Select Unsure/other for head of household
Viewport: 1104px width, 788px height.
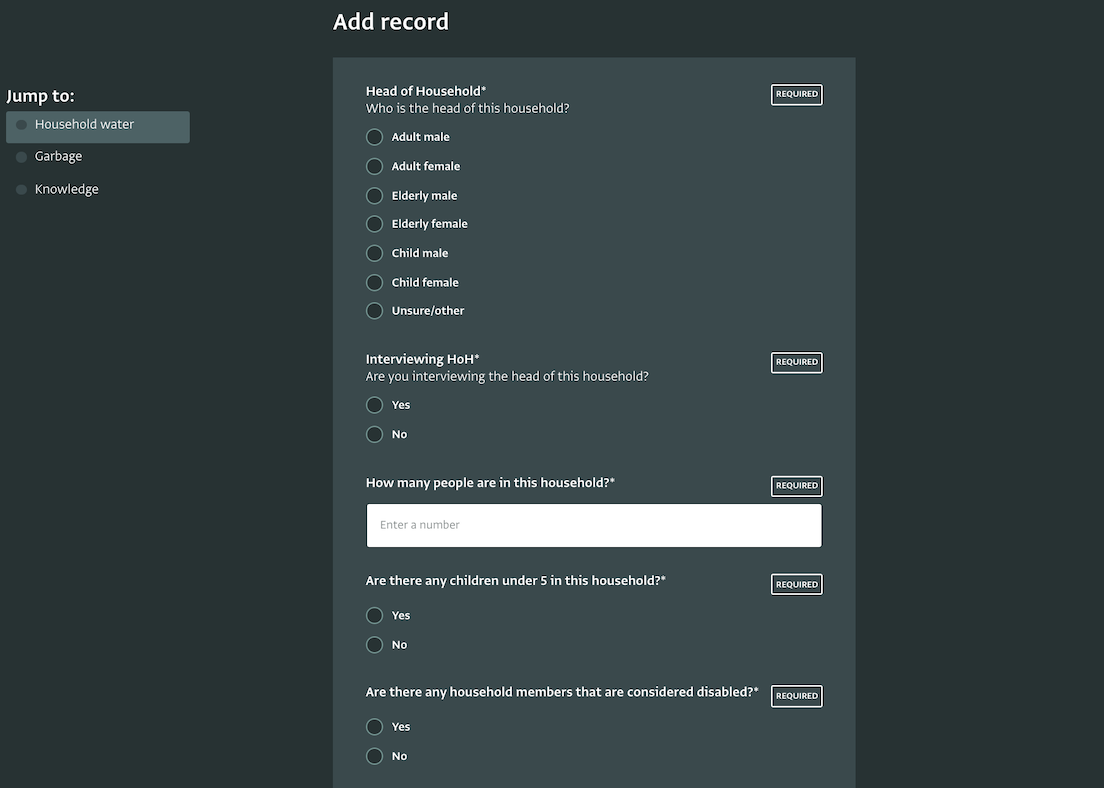pos(375,311)
